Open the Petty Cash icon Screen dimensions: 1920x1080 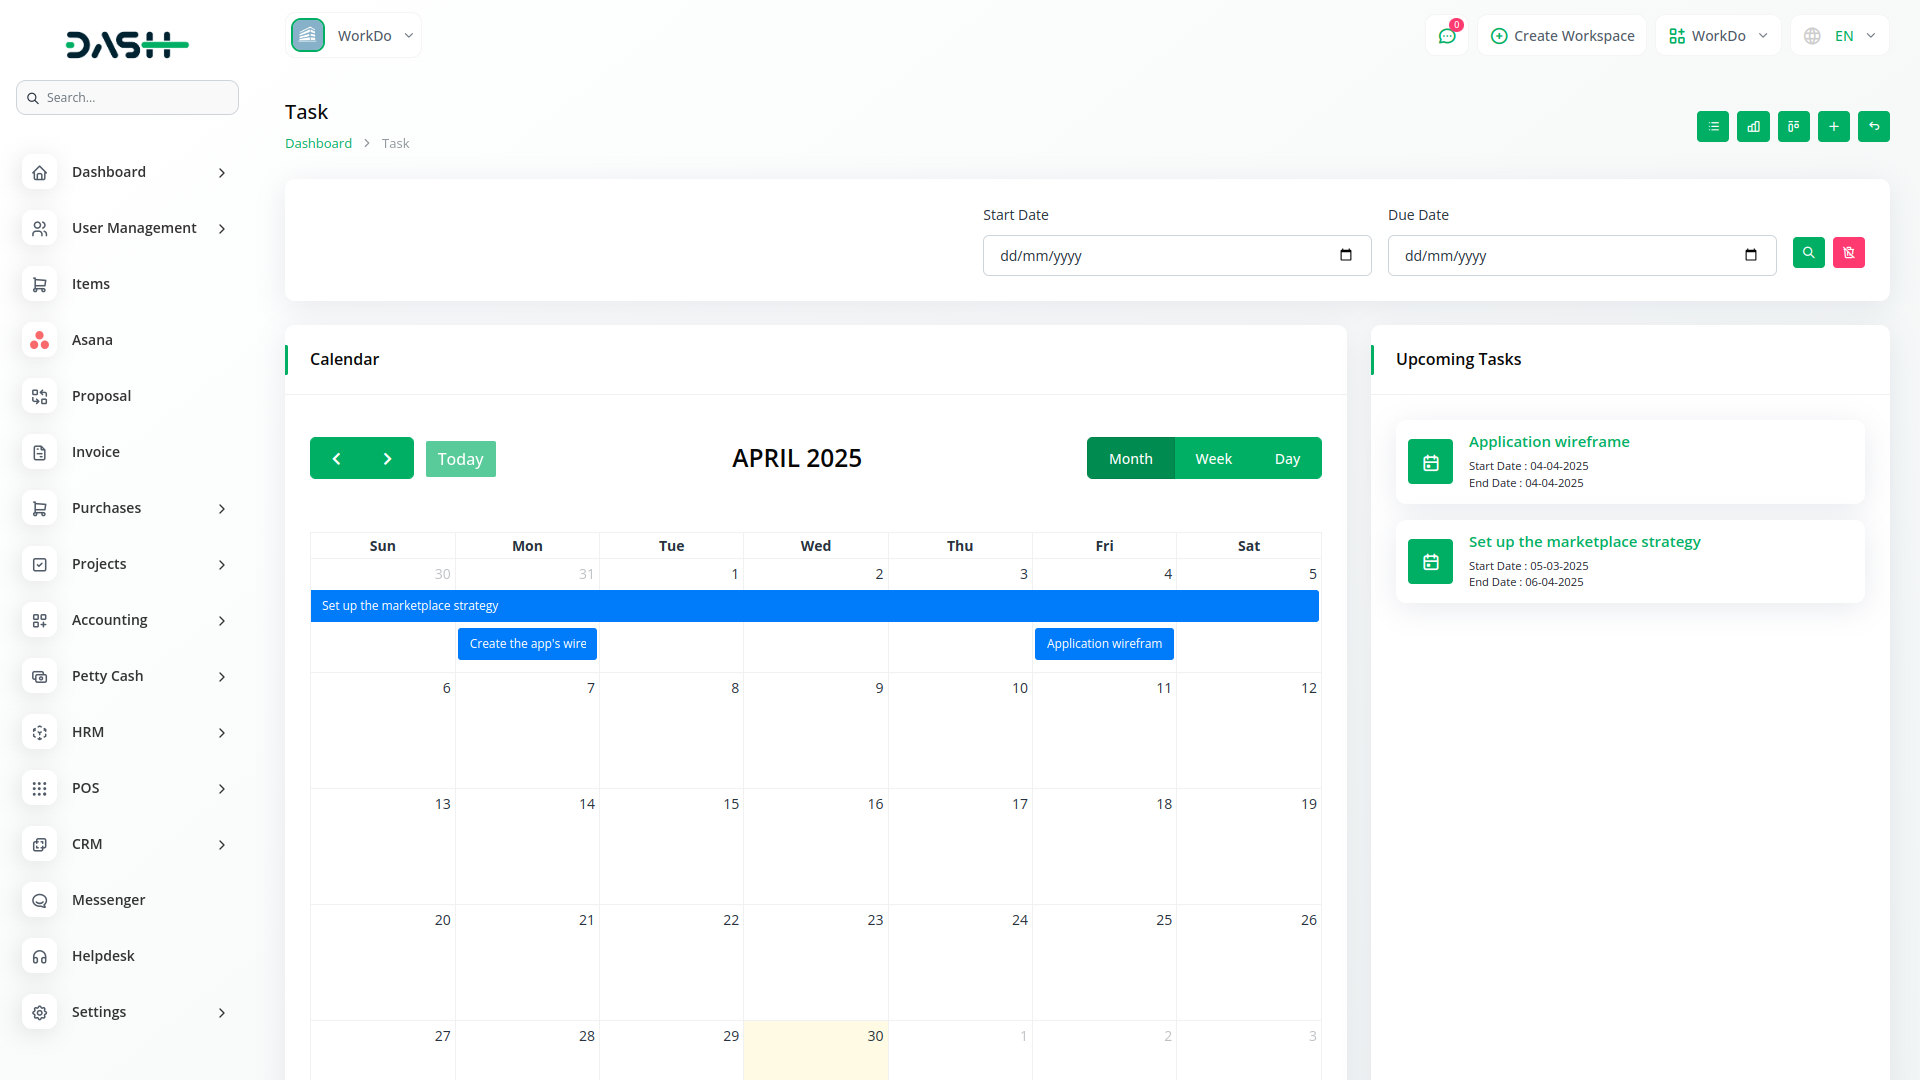pyautogui.click(x=39, y=676)
